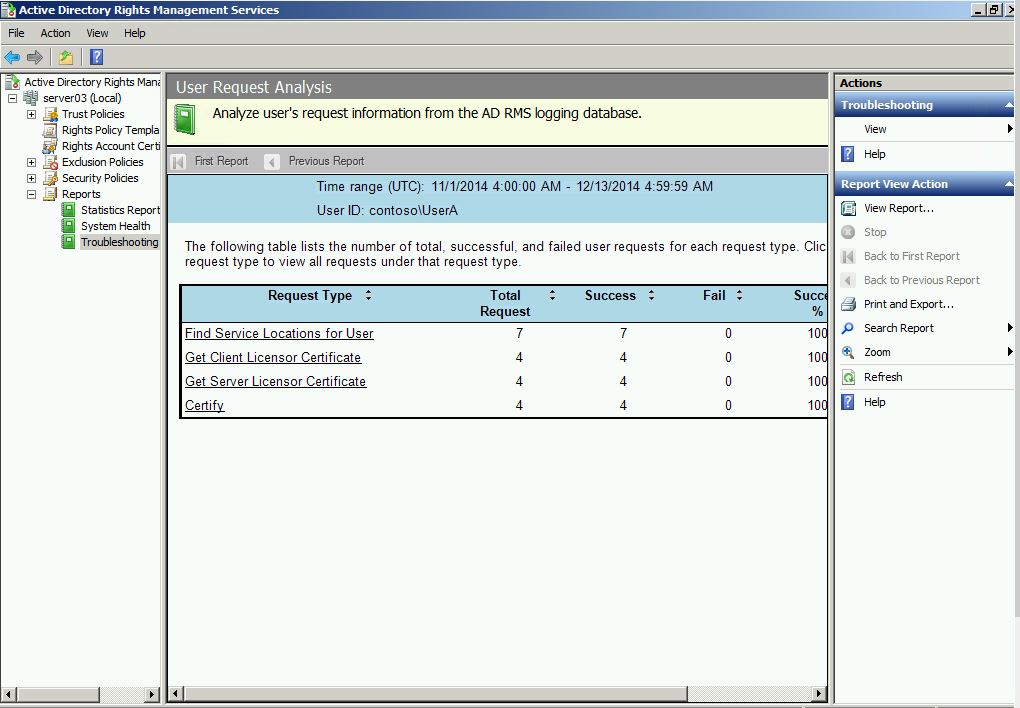This screenshot has width=1020, height=708.
Task: Select System Health tree item
Action: tap(116, 226)
